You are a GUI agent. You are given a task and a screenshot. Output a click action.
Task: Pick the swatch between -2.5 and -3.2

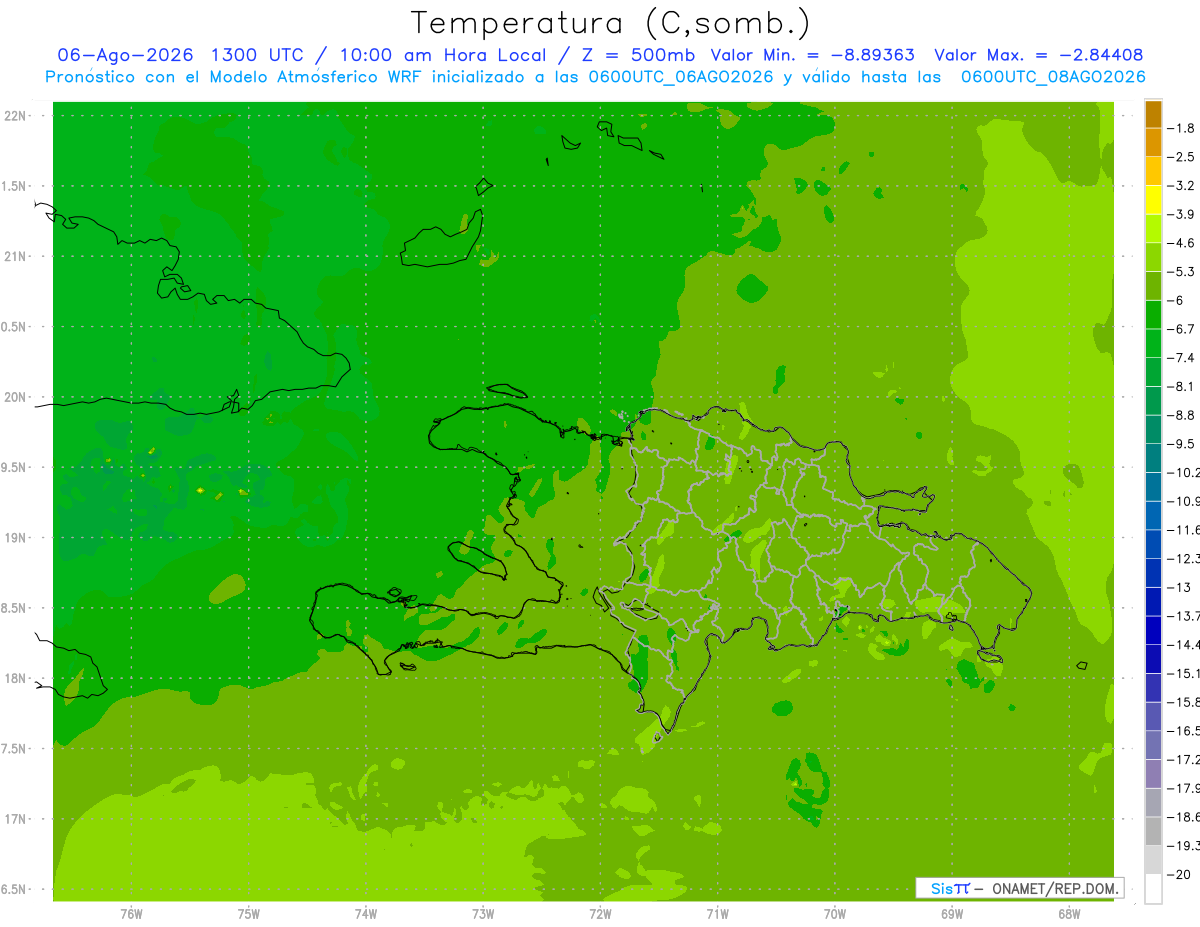click(1153, 171)
